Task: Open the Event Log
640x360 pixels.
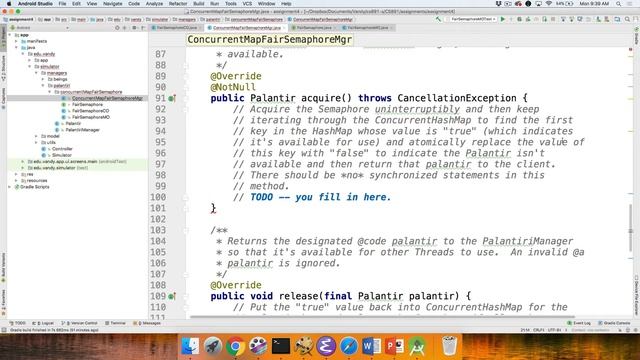Action: [x=579, y=323]
